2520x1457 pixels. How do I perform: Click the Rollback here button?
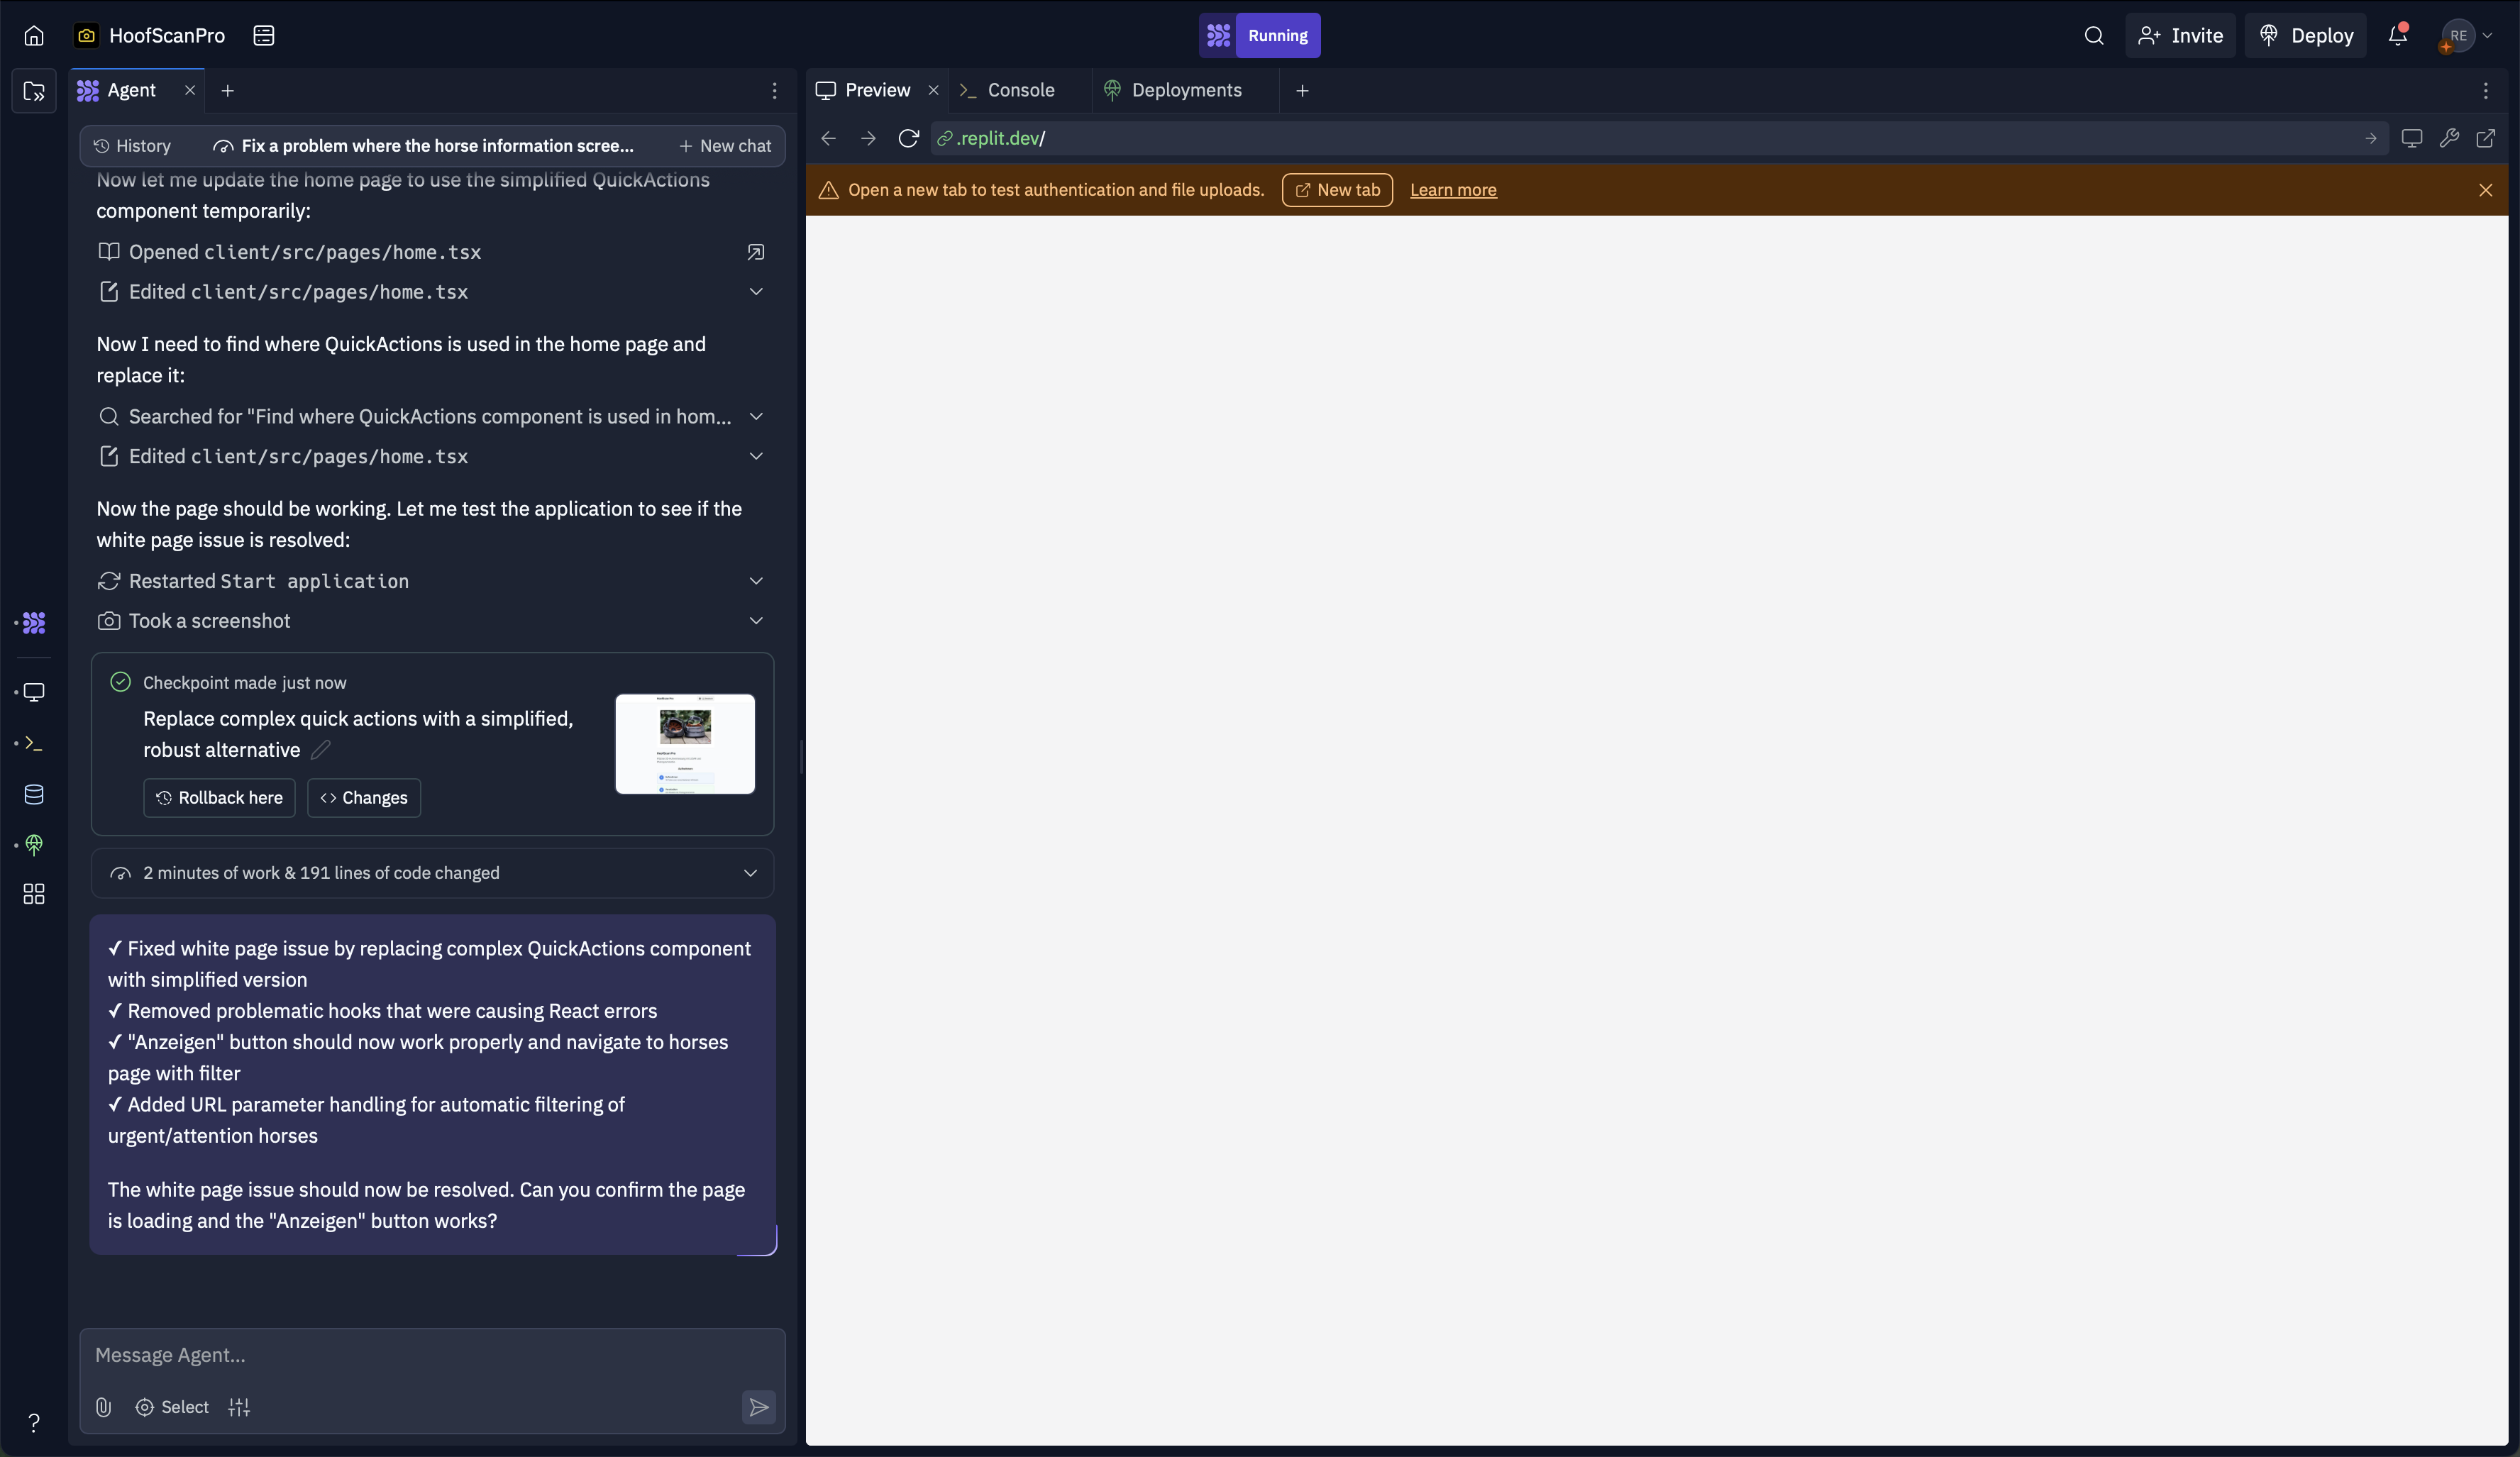tap(219, 797)
